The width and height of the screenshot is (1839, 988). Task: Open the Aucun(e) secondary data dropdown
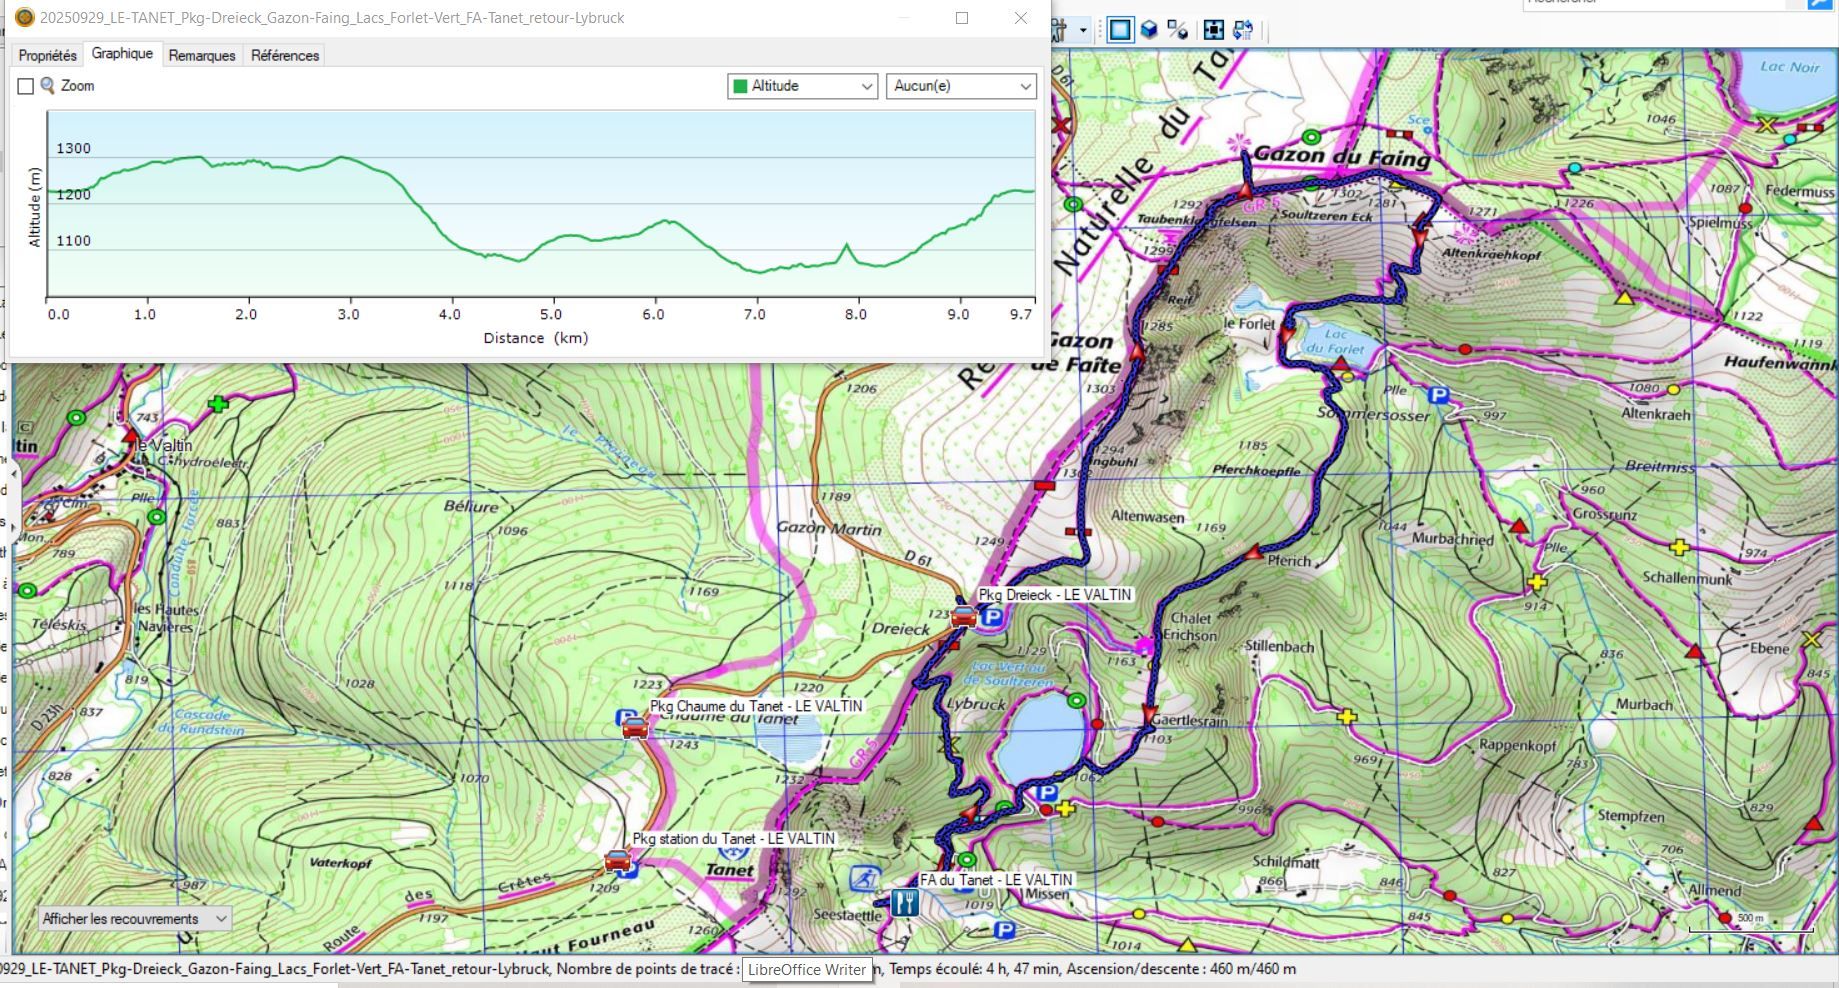click(961, 86)
